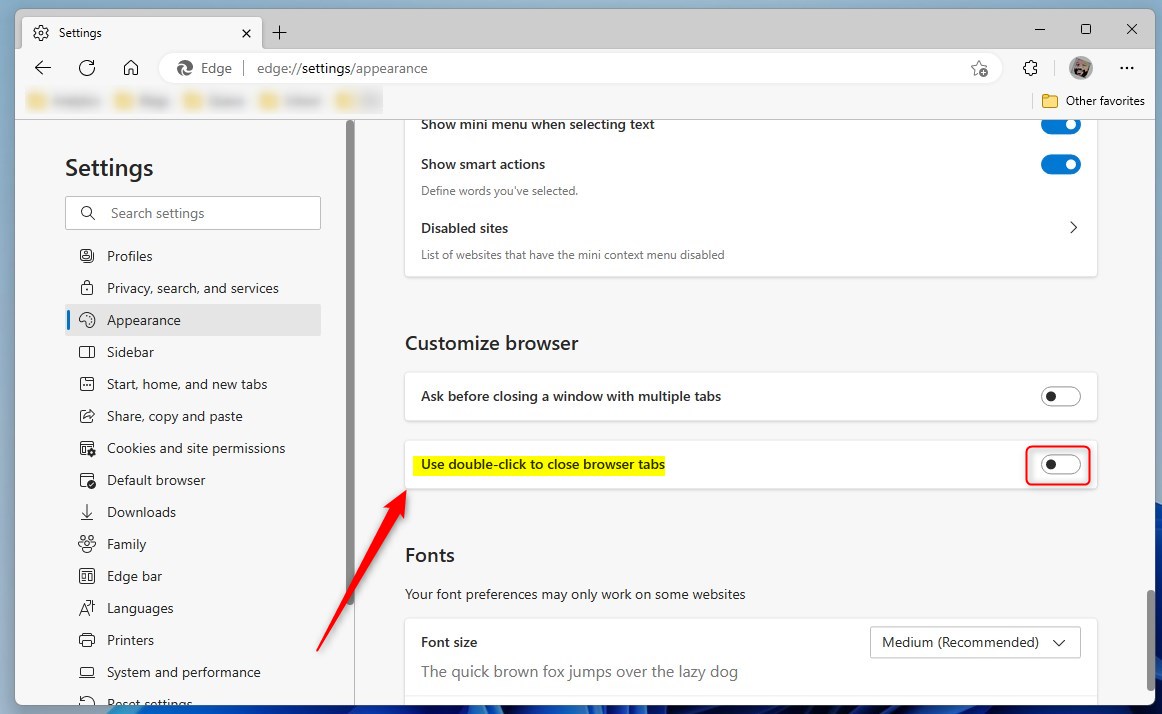1162x714 pixels.
Task: Click the browser Back arrow icon
Action: [43, 68]
